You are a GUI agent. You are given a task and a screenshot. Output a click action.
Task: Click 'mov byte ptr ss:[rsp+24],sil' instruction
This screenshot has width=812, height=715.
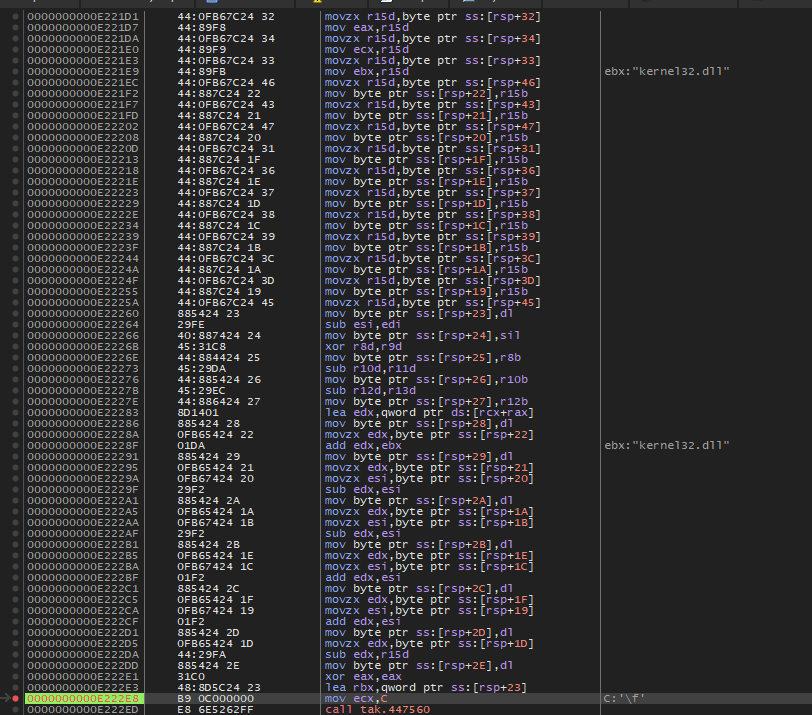[422, 335]
